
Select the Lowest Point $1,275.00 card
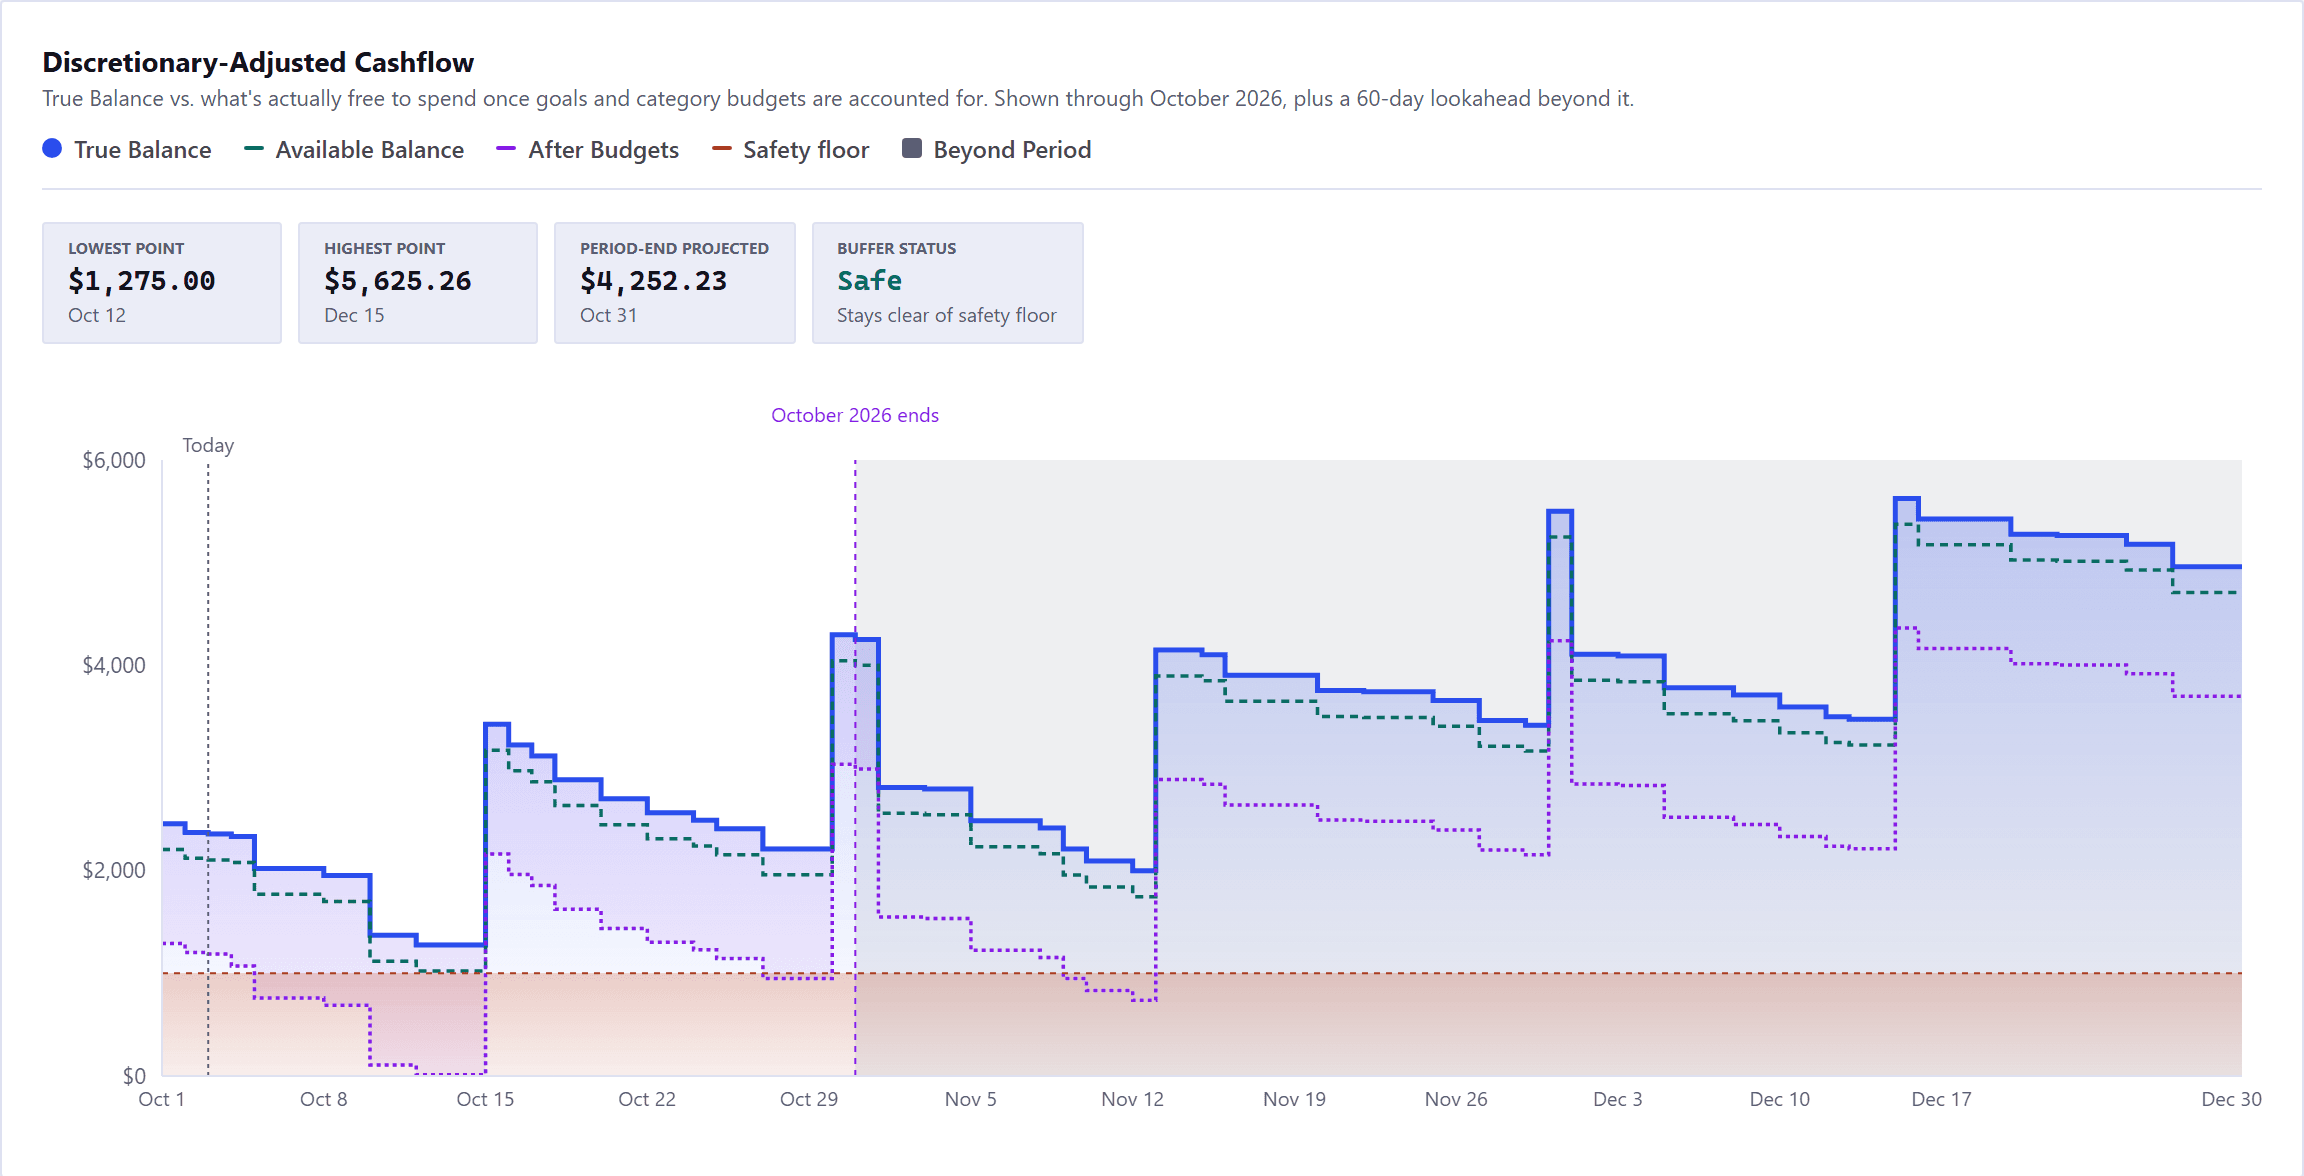162,283
